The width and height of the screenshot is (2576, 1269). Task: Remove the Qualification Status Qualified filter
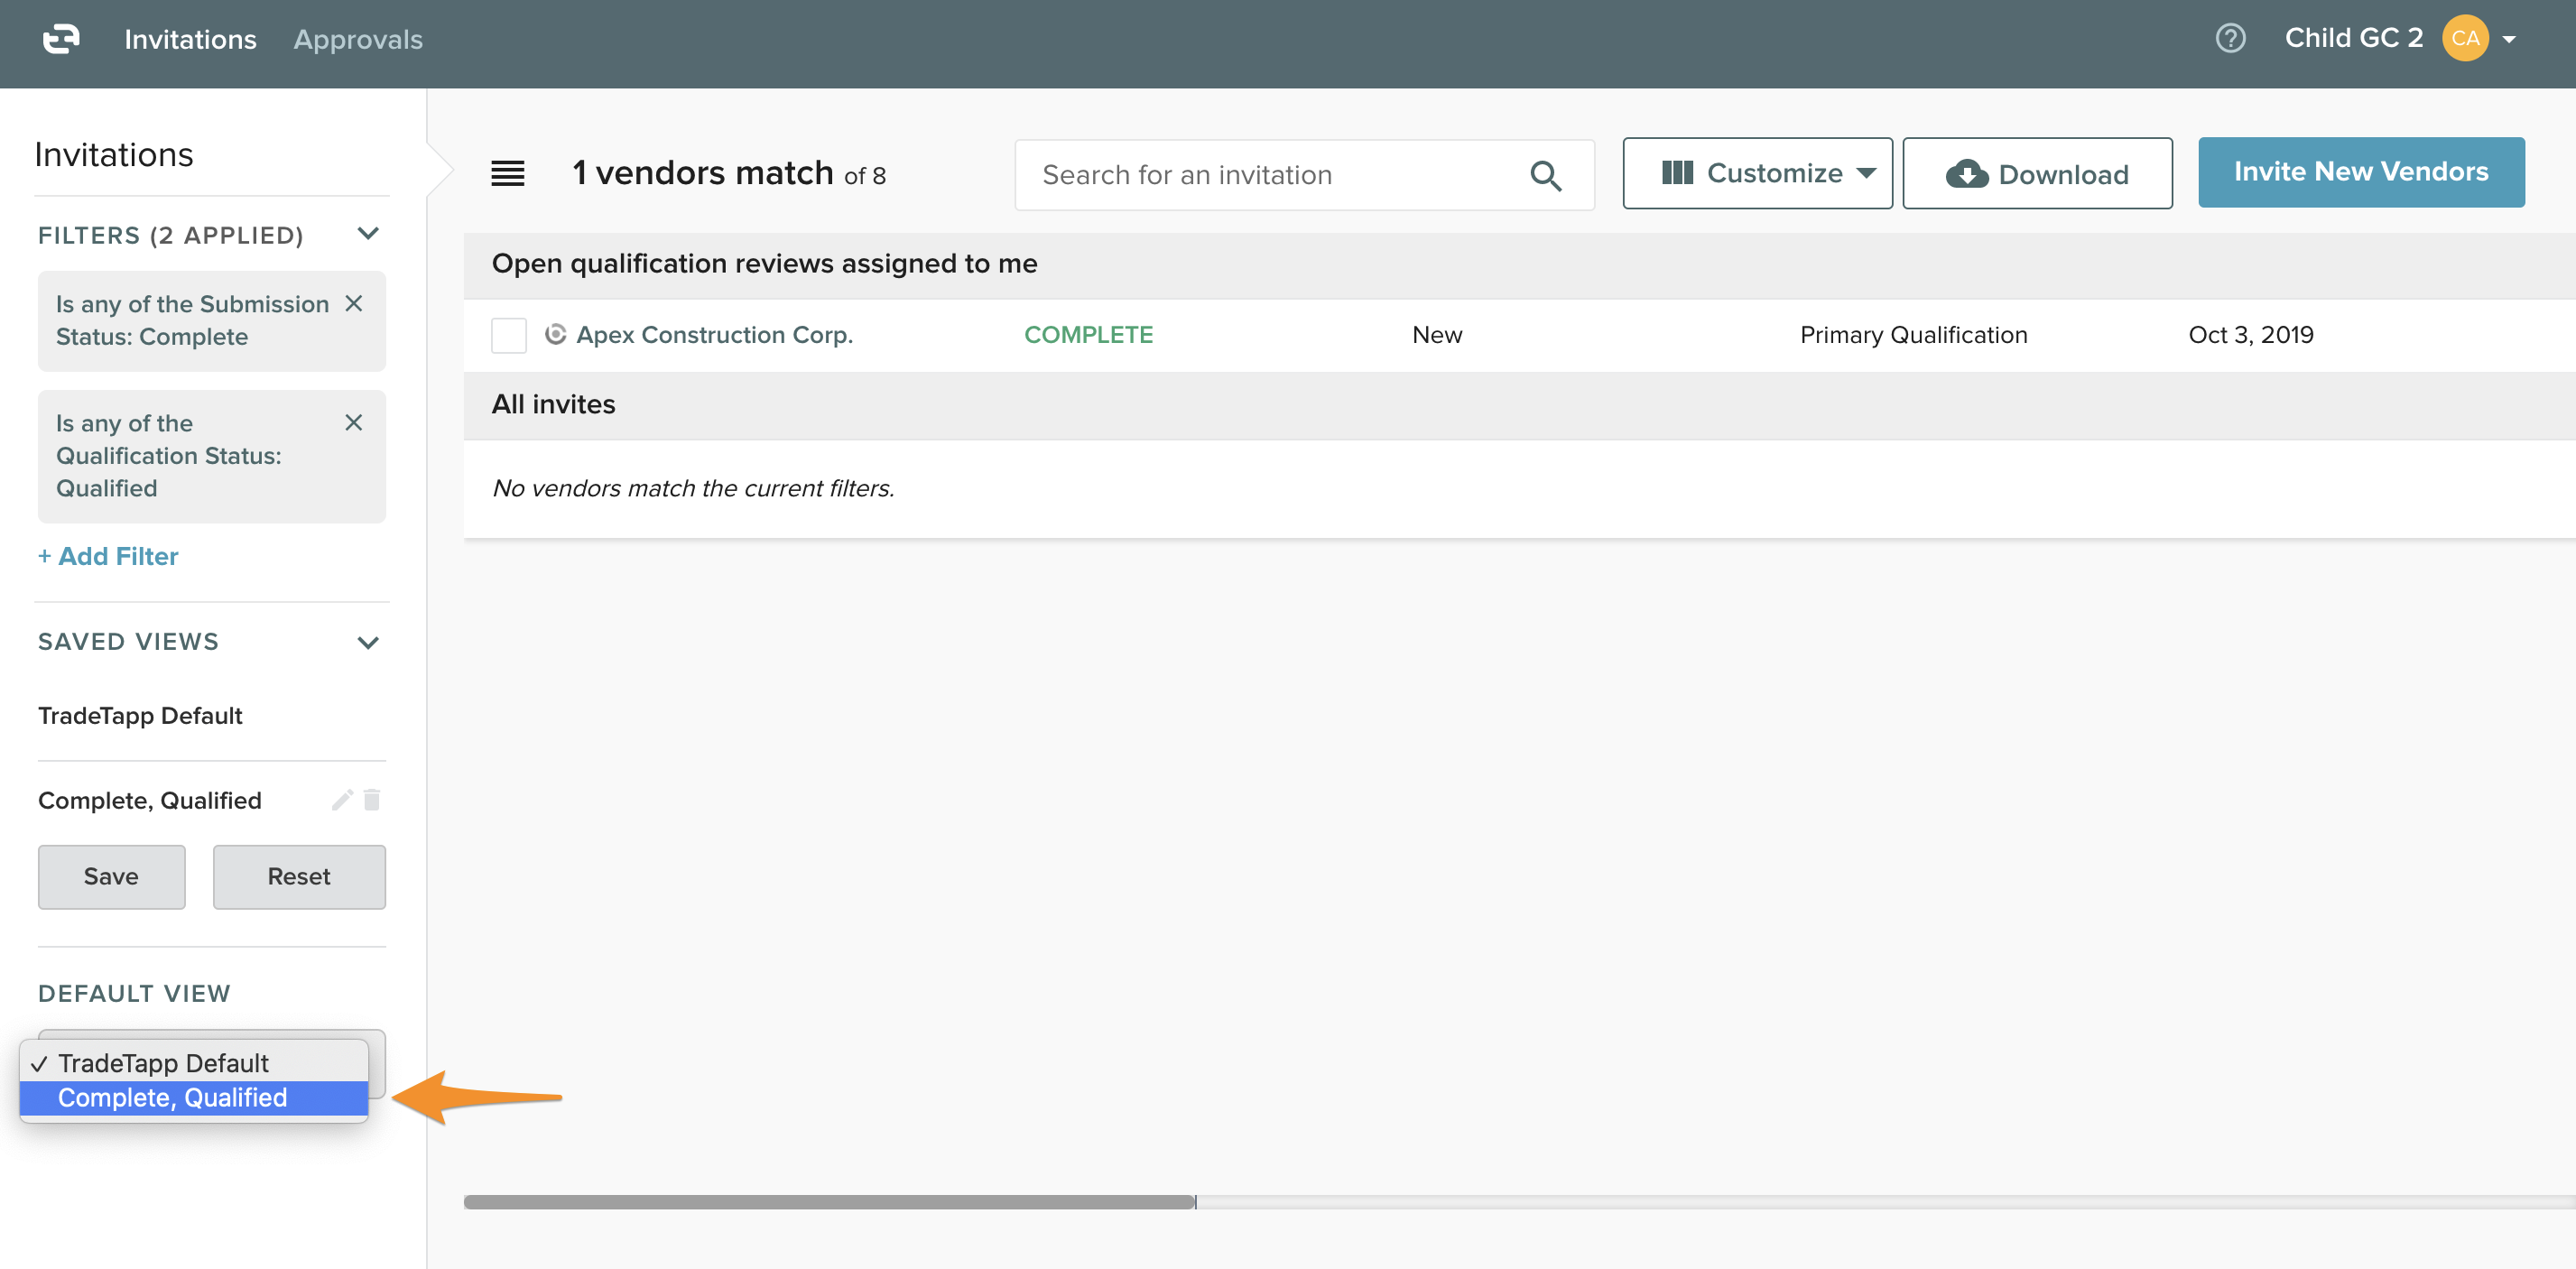coord(354,423)
